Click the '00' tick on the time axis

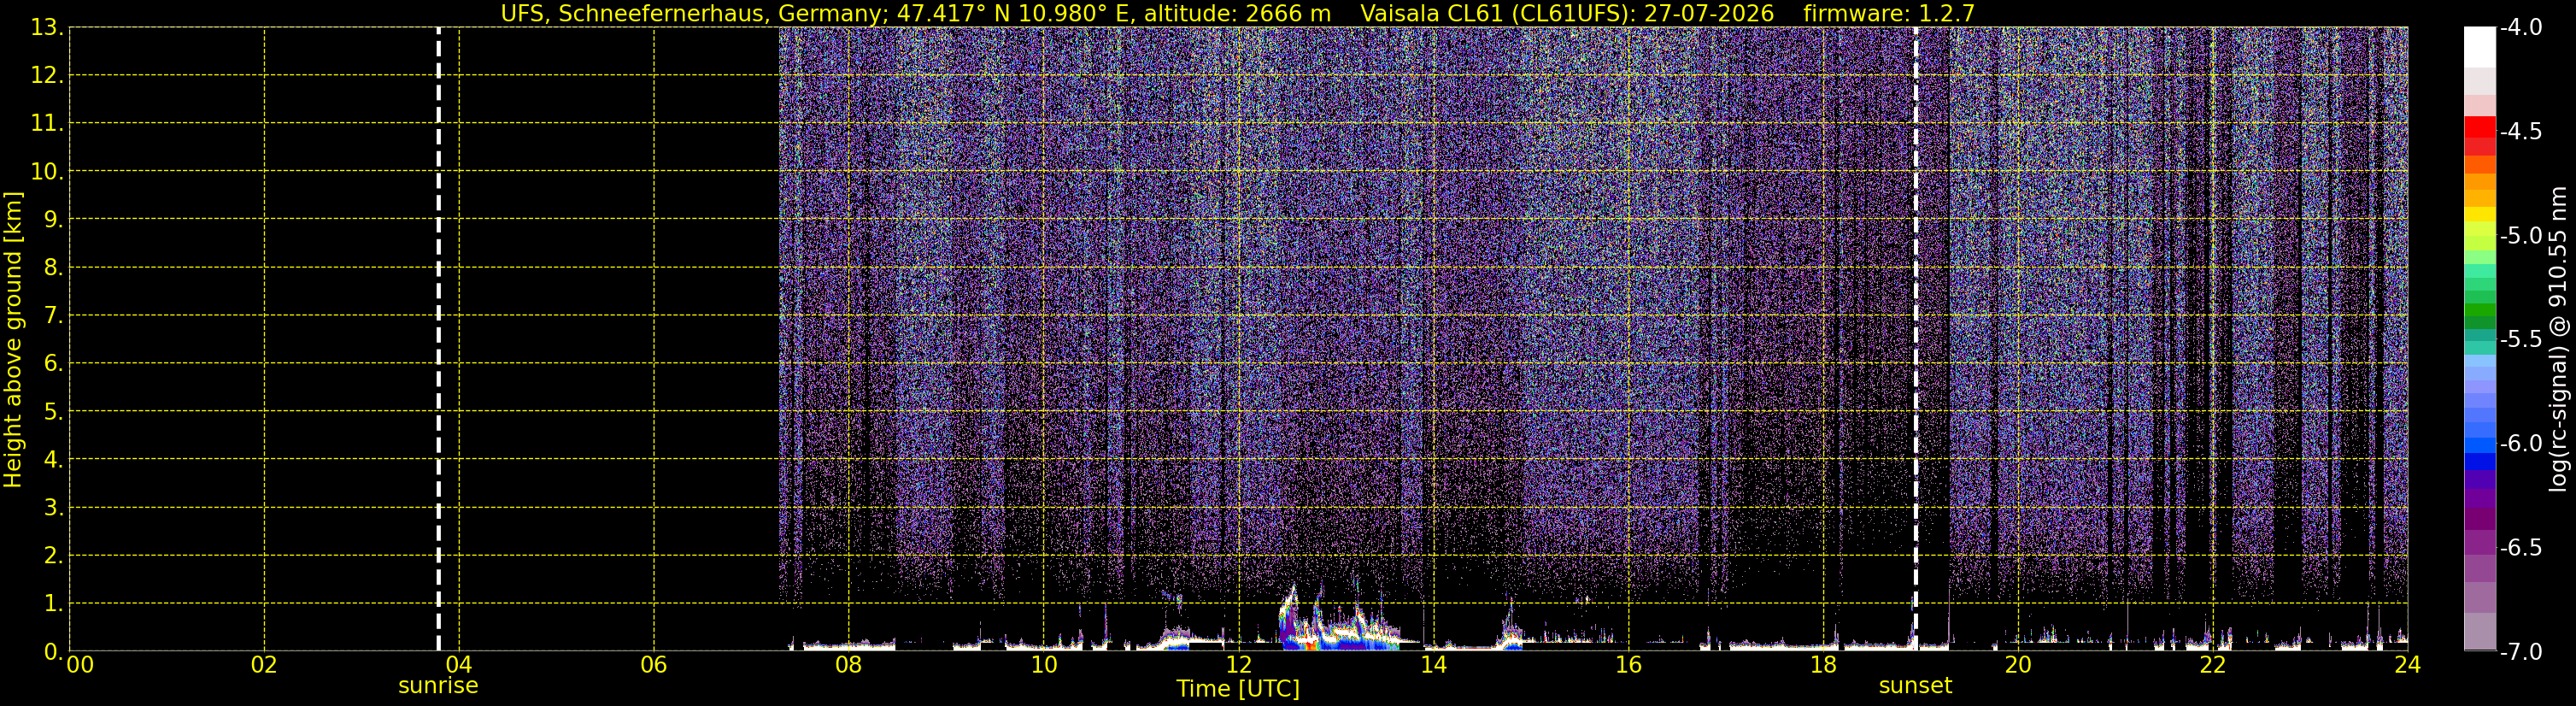tap(80, 666)
